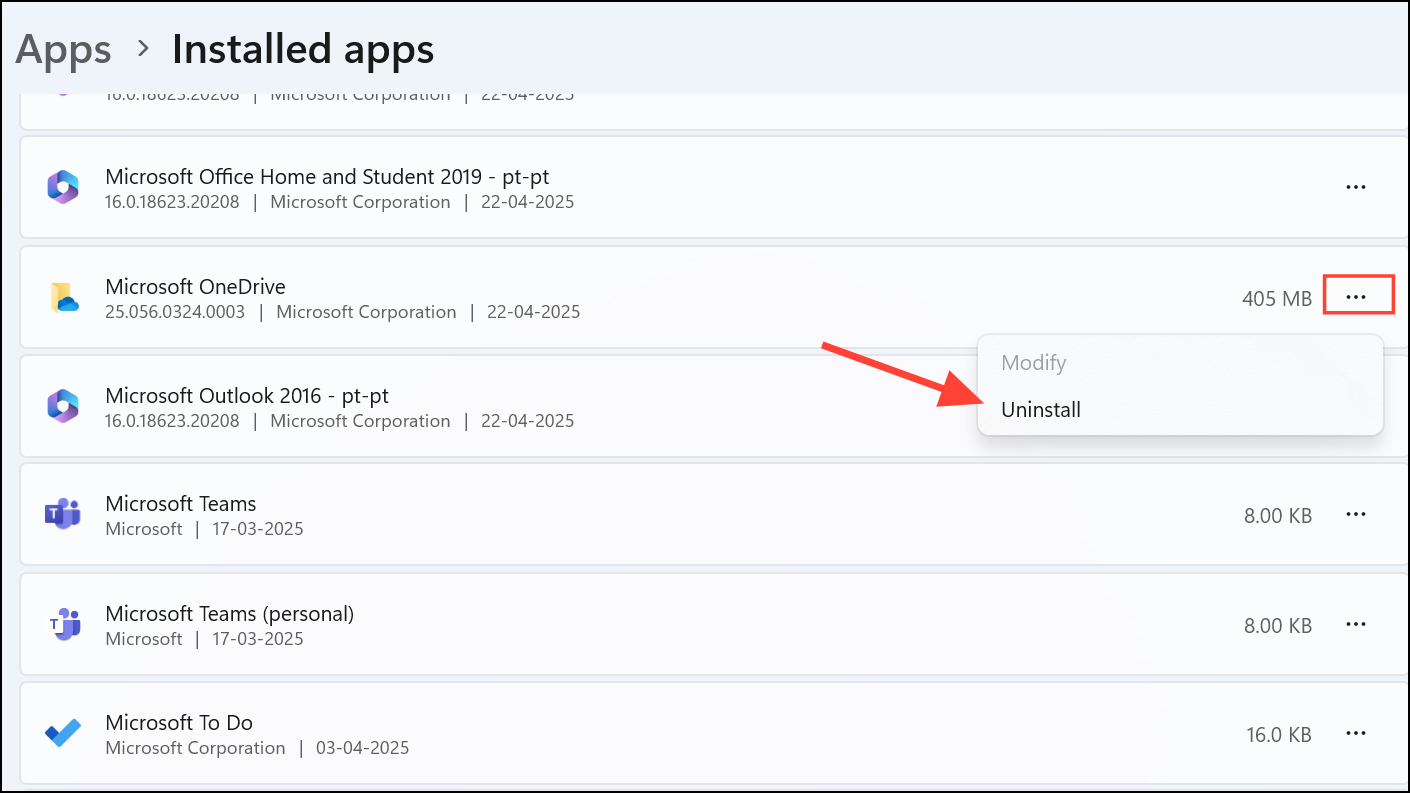
Task: Open the three-dot menu for Microsoft Teams 17-03-2025 8.00 KB
Action: pos(1356,514)
